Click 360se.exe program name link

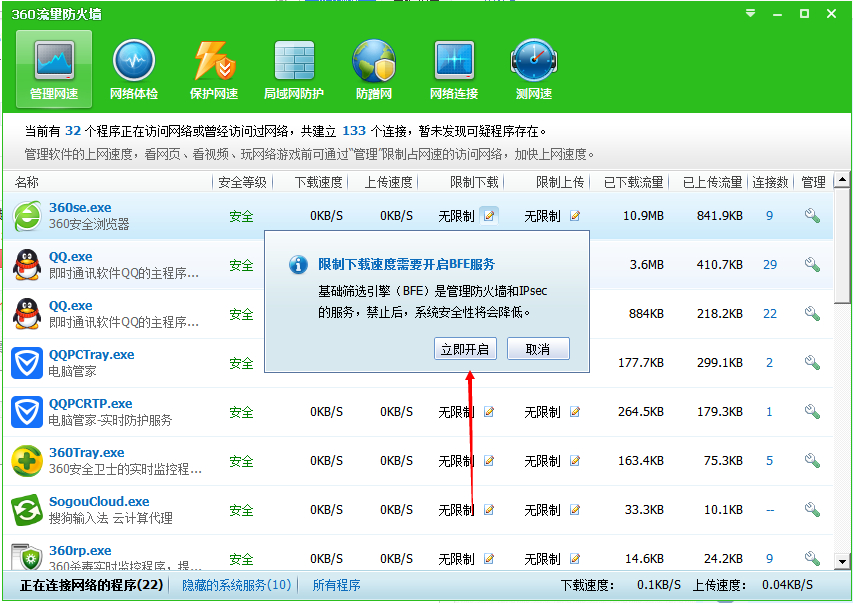(x=80, y=207)
